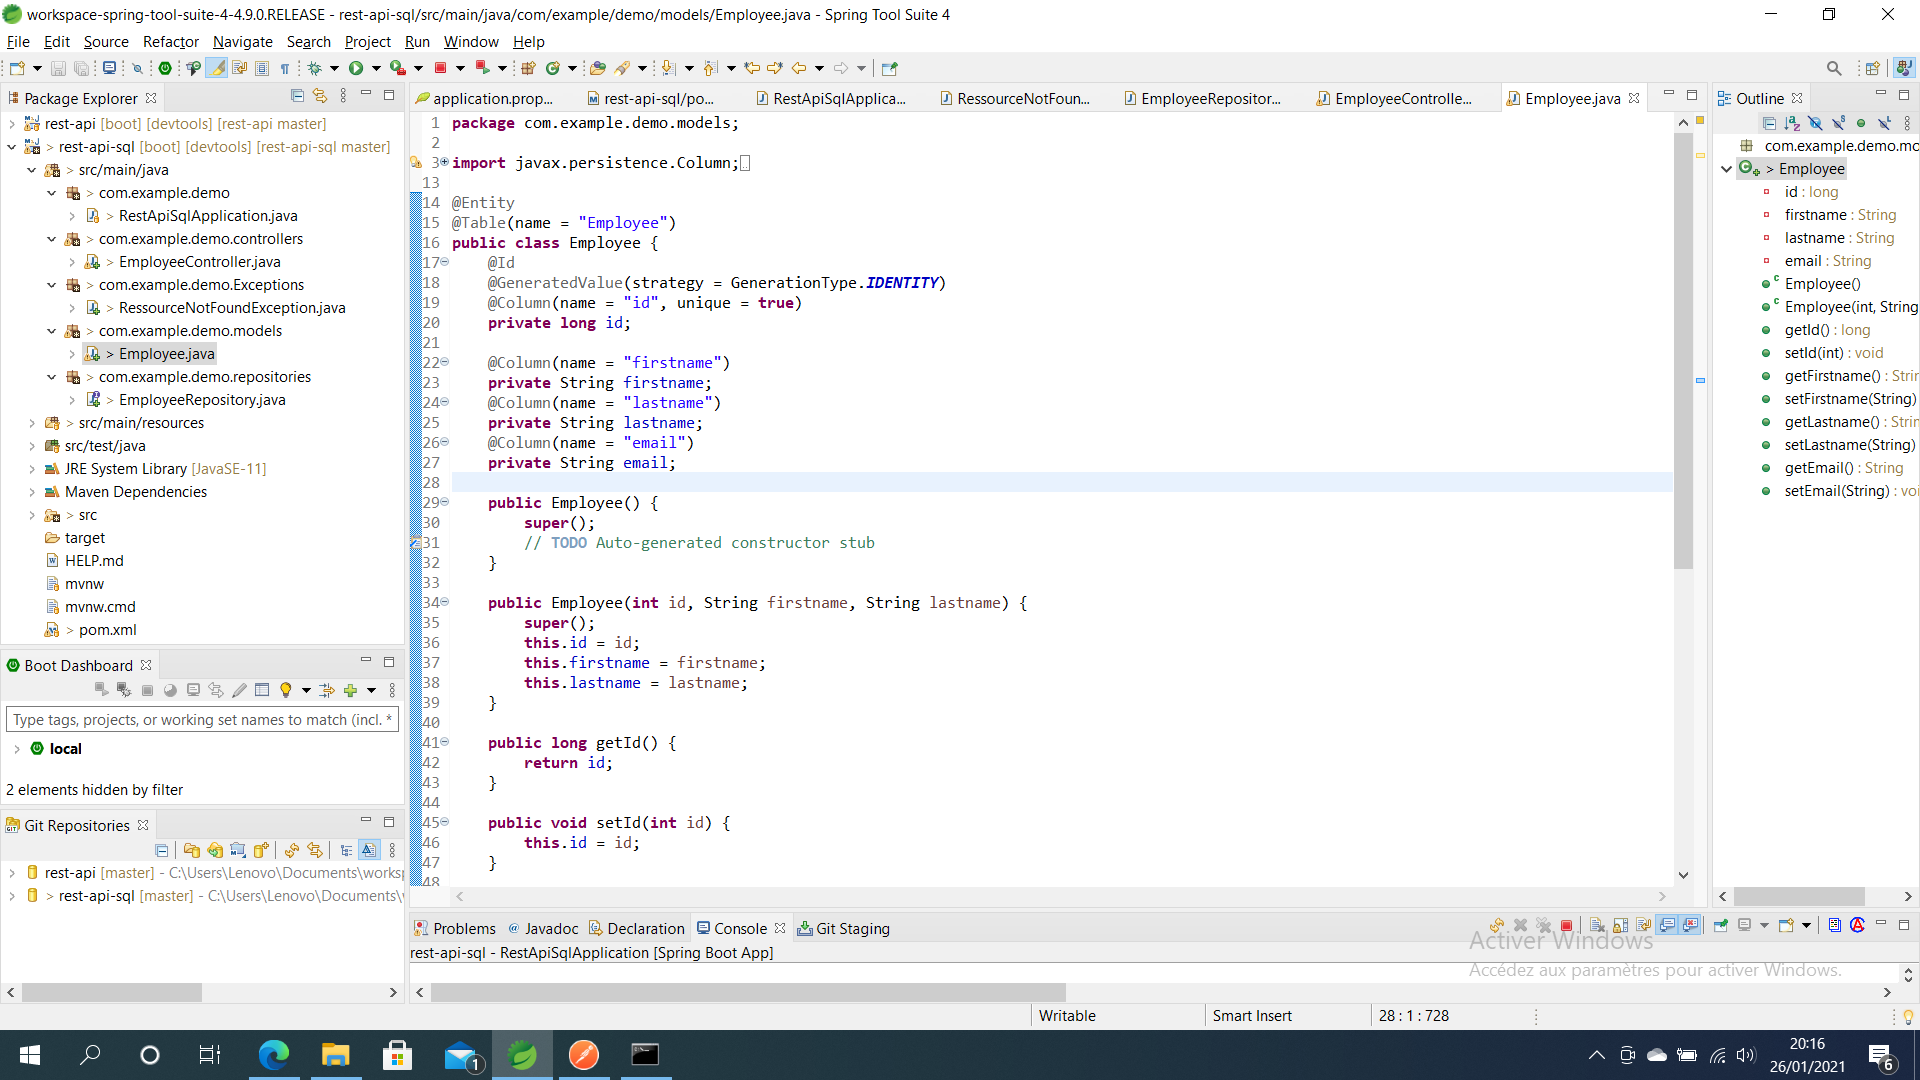Screen dimensions: 1920x1080
Task: Open the Project menu
Action: (x=367, y=42)
